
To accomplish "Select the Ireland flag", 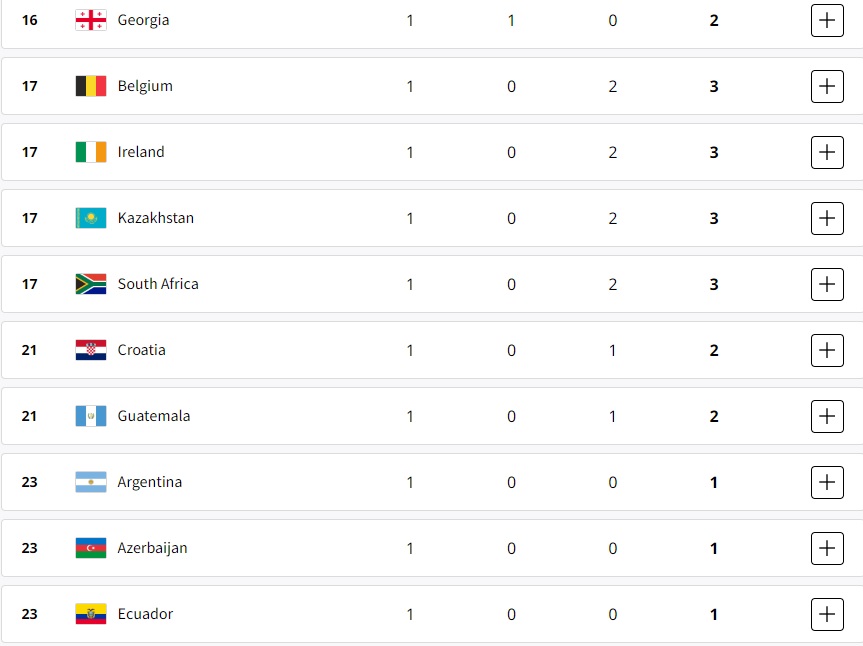I will 91,152.
